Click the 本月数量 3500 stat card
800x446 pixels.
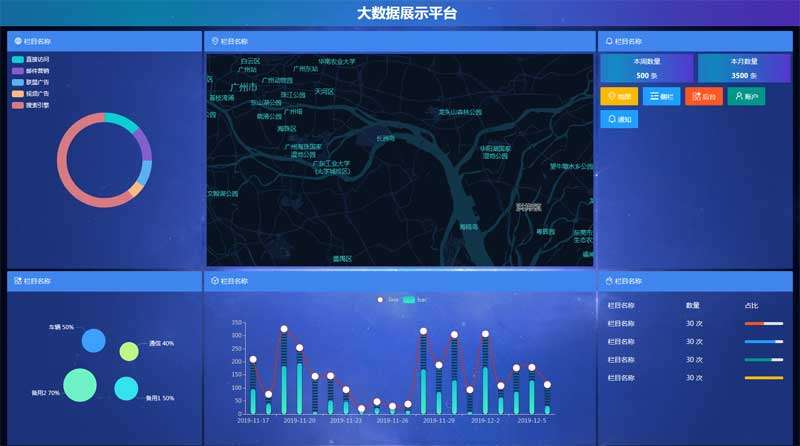pyautogui.click(x=745, y=69)
